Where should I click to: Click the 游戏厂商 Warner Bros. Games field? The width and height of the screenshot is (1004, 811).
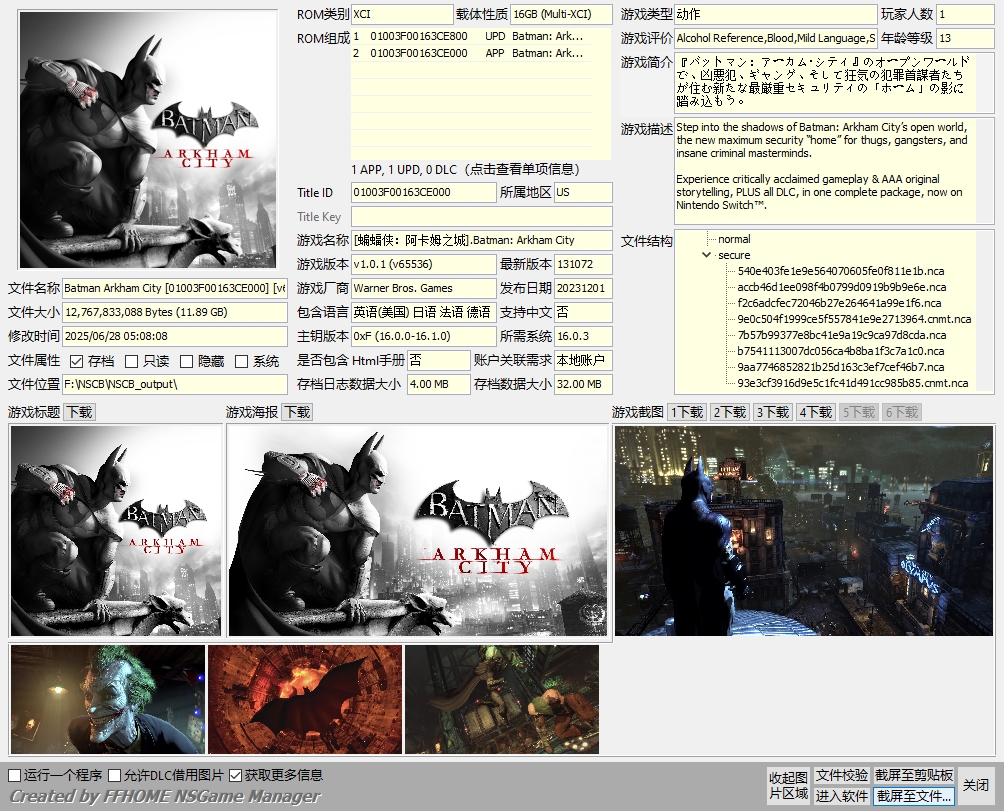[x=423, y=288]
